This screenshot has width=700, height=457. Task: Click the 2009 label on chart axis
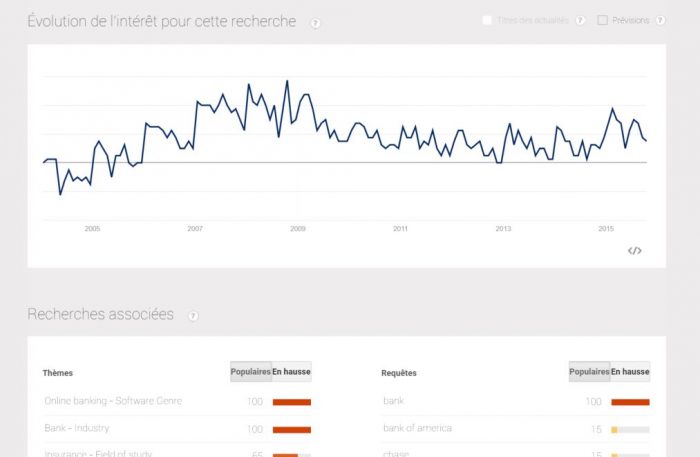298,228
